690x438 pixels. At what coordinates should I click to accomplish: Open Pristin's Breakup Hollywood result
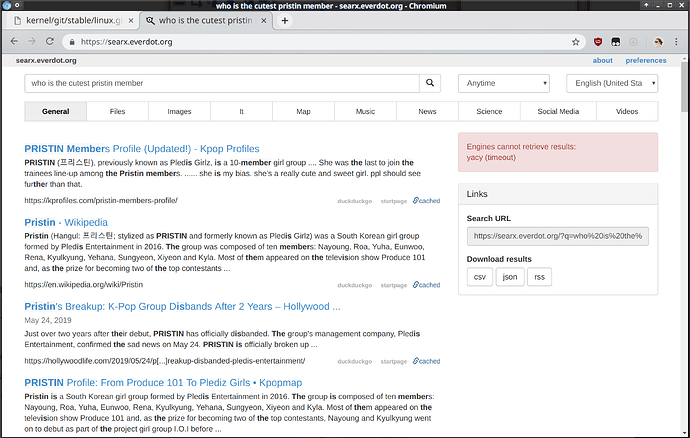click(x=182, y=306)
